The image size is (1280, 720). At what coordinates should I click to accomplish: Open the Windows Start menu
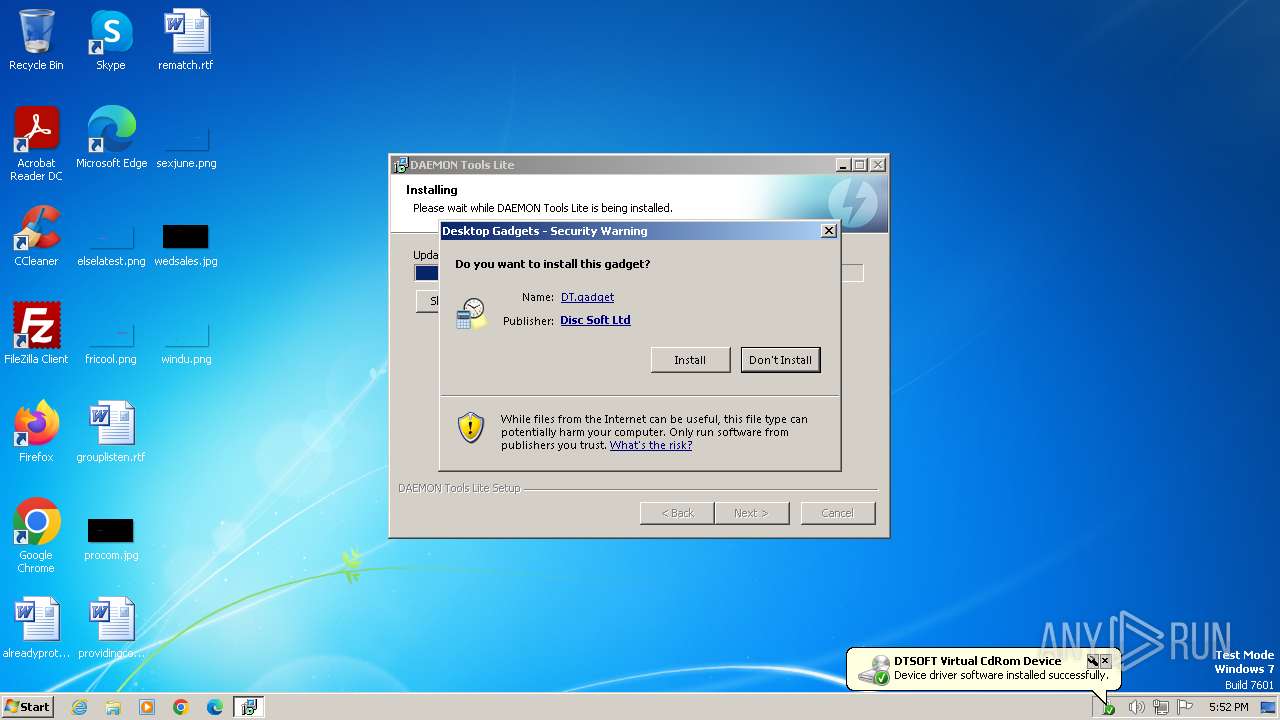click(28, 707)
